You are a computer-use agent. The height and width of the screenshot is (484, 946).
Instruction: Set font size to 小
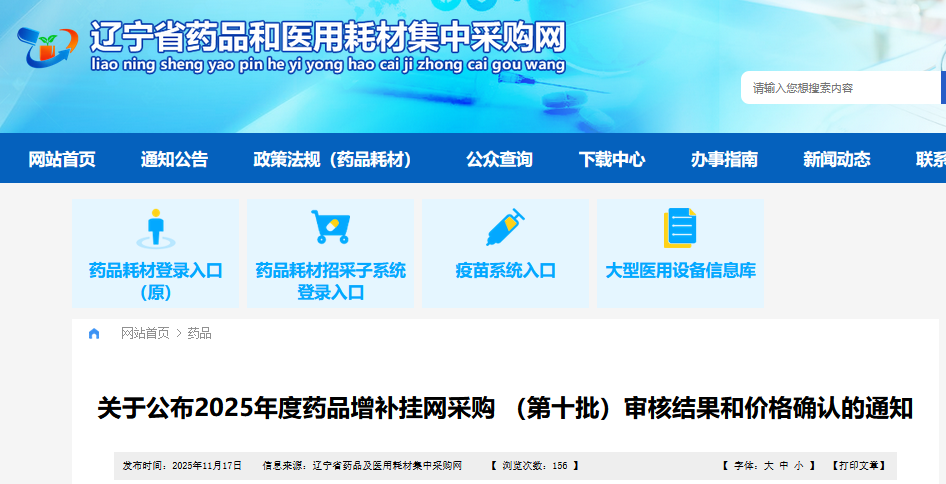[x=799, y=466]
